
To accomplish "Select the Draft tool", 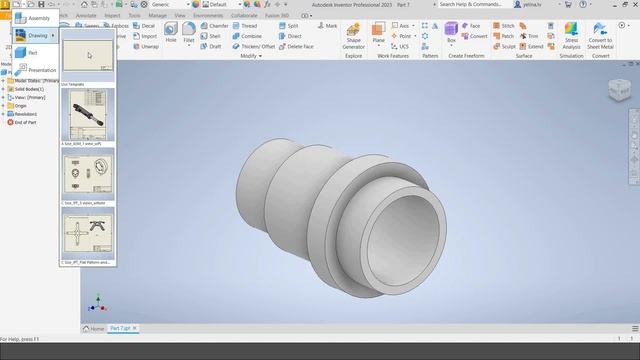I will coord(211,47).
